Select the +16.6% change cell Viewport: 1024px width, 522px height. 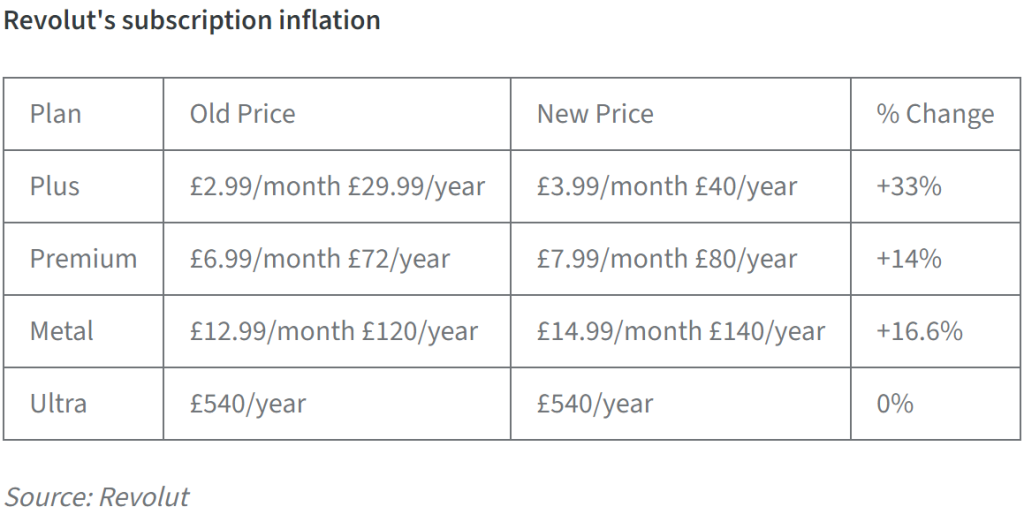[935, 331]
